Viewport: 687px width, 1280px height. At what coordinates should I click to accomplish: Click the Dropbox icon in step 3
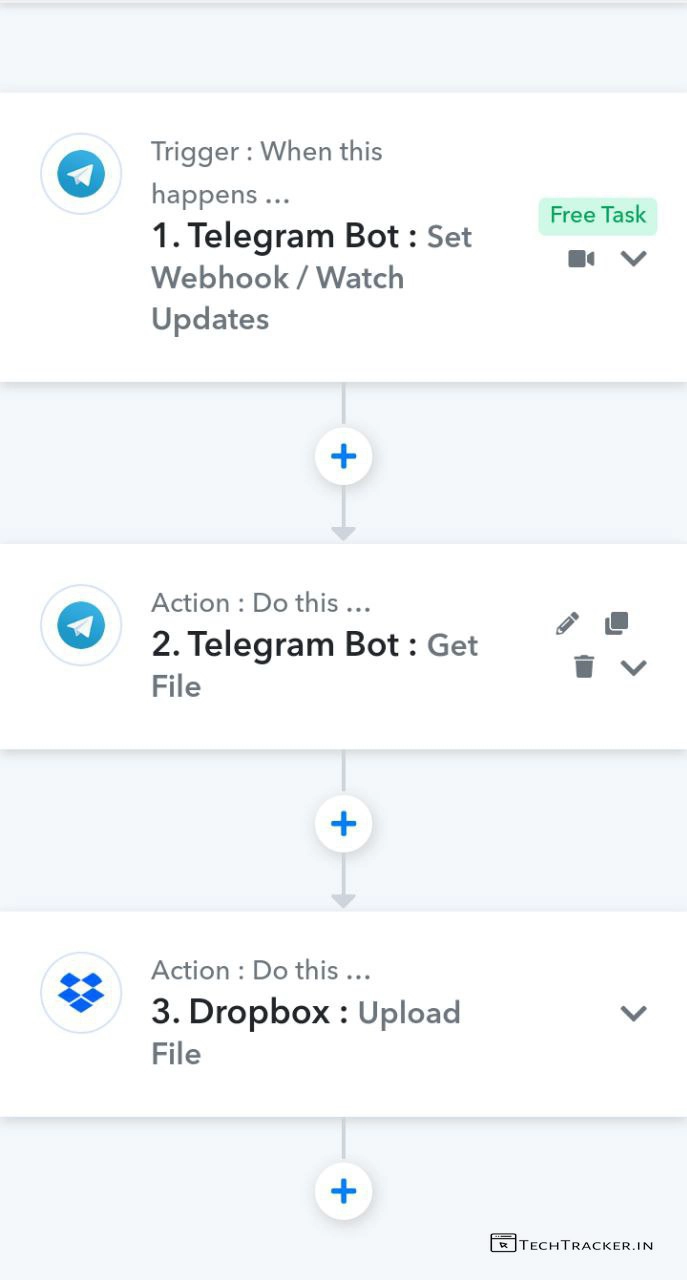[x=81, y=993]
